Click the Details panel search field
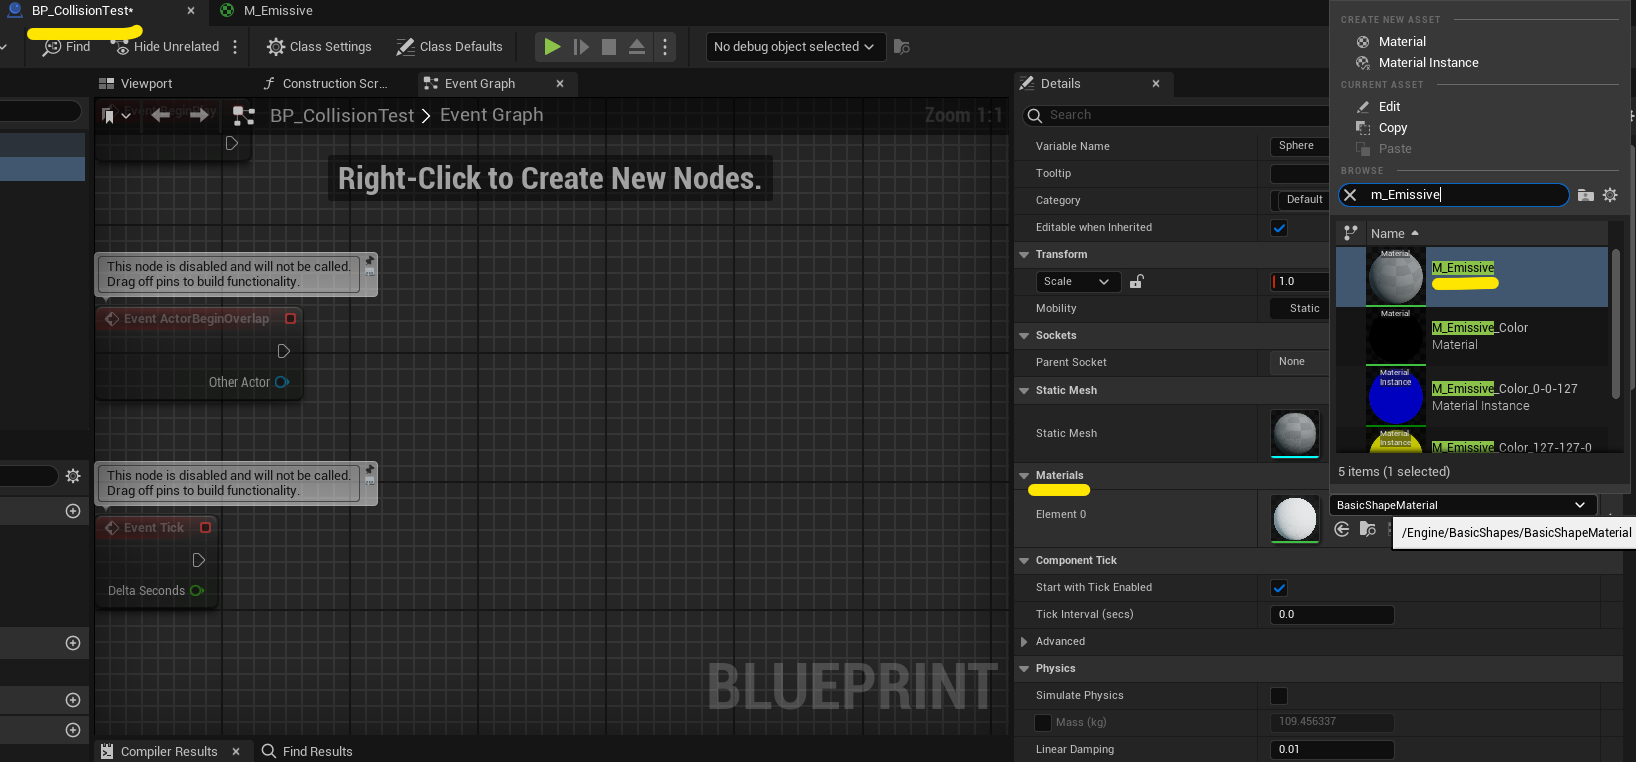This screenshot has height=762, width=1636. click(1176, 115)
